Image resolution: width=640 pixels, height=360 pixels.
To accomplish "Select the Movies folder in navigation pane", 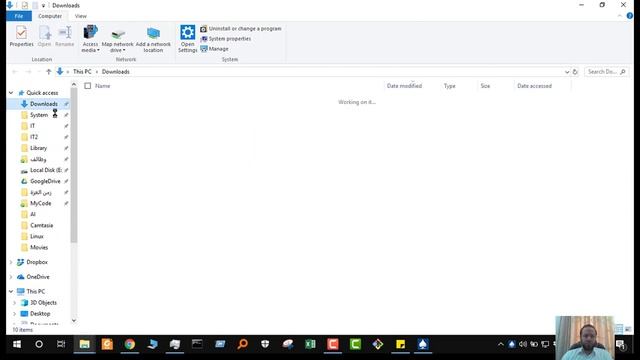I will 39,247.
